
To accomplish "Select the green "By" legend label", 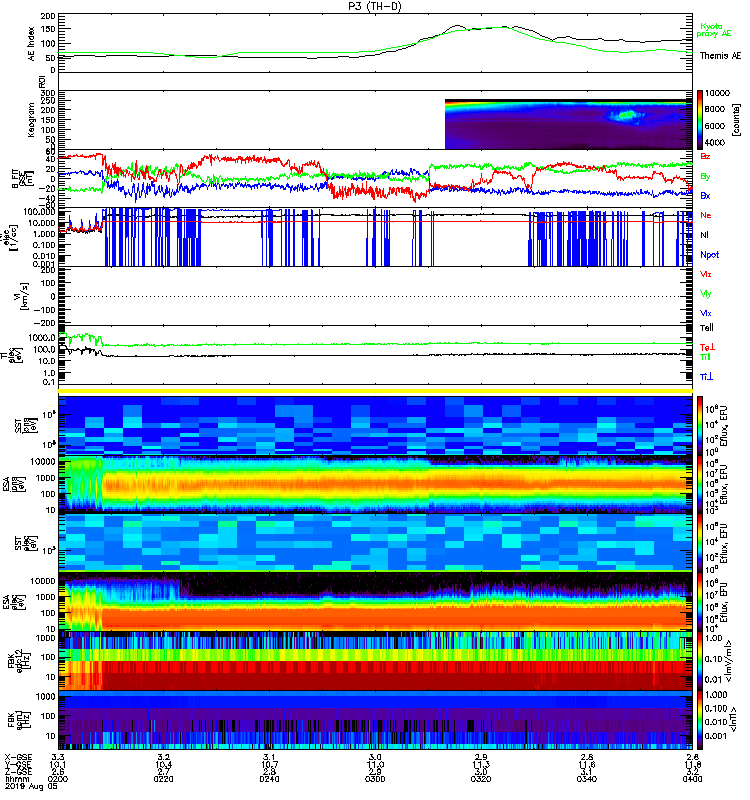I will click(x=705, y=177).
